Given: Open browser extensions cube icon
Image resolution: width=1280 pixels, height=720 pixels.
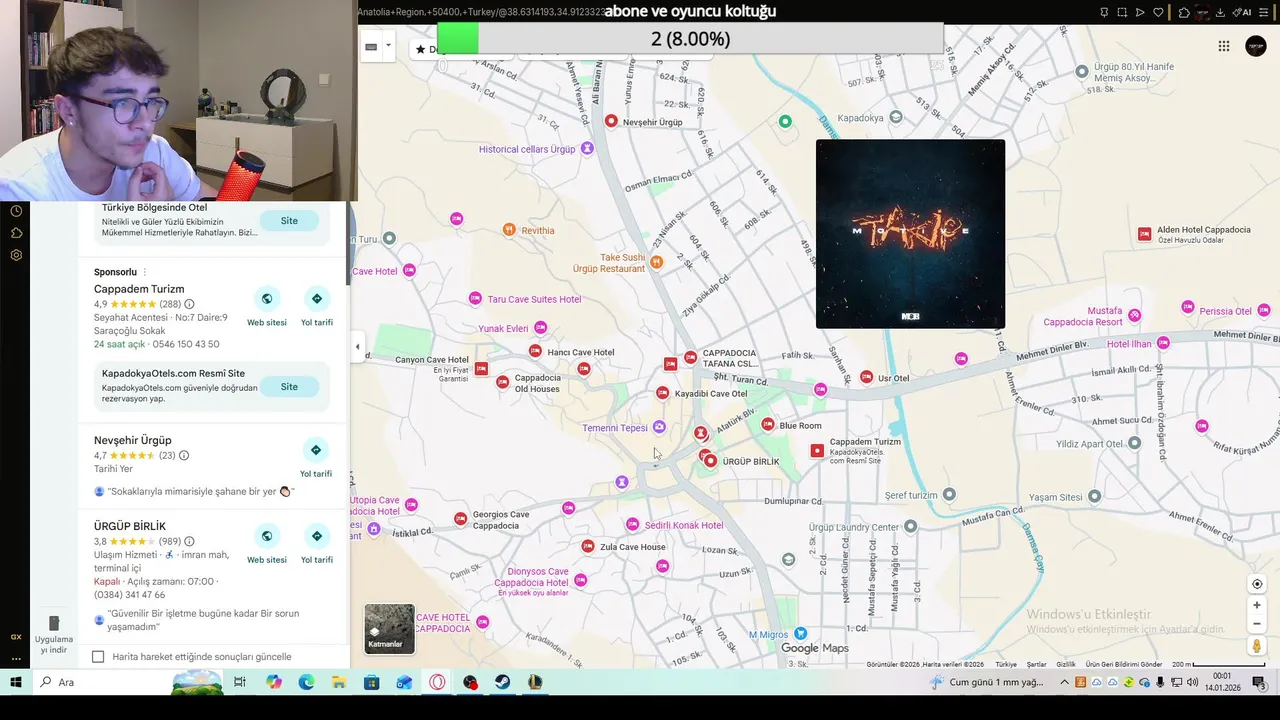Looking at the screenshot, I should (x=1184, y=12).
